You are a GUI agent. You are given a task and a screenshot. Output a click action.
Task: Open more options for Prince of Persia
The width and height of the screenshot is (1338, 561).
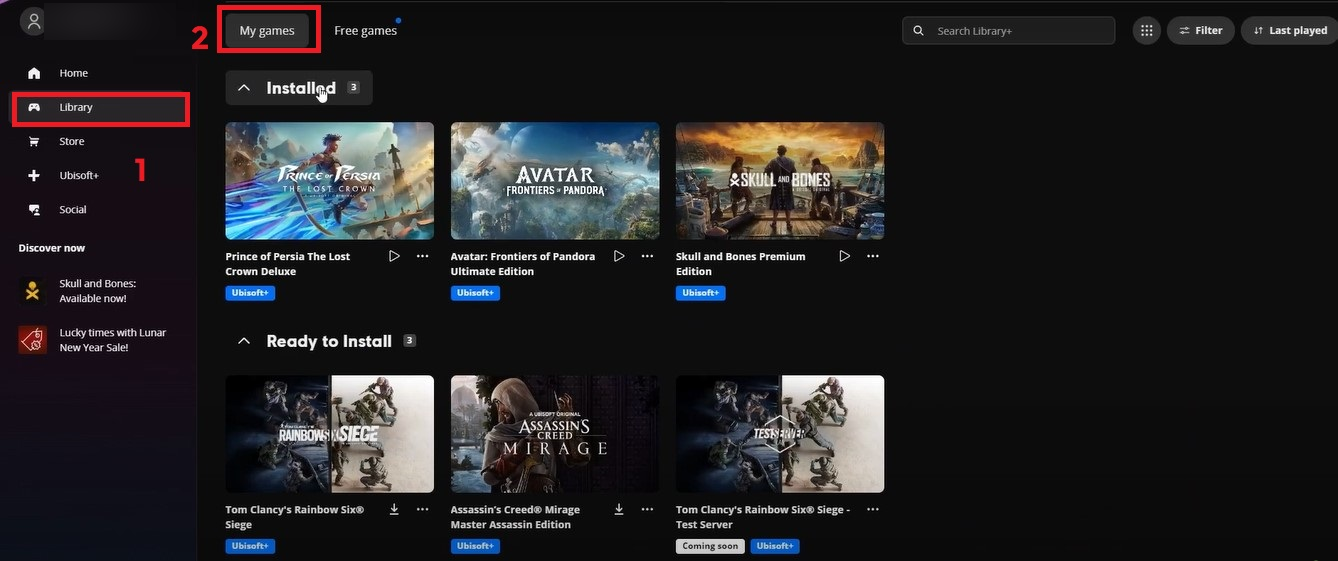[x=422, y=256]
